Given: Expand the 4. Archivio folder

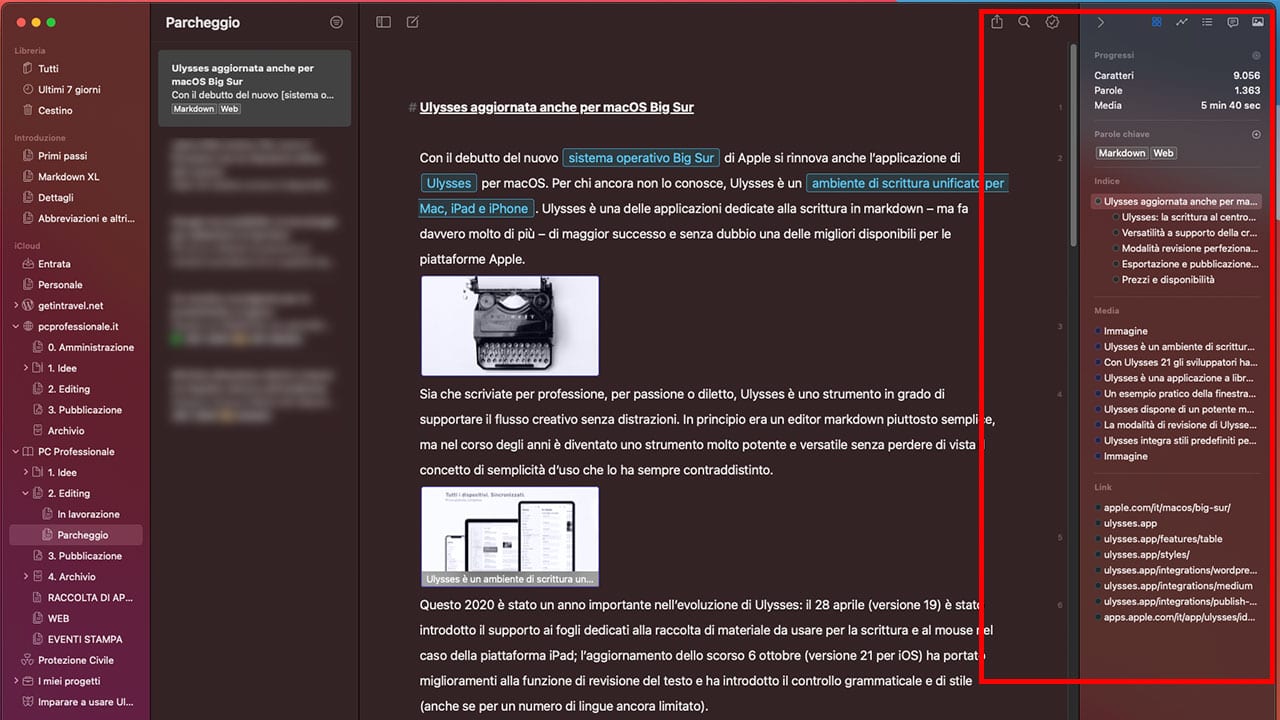Looking at the screenshot, I should [x=26, y=577].
